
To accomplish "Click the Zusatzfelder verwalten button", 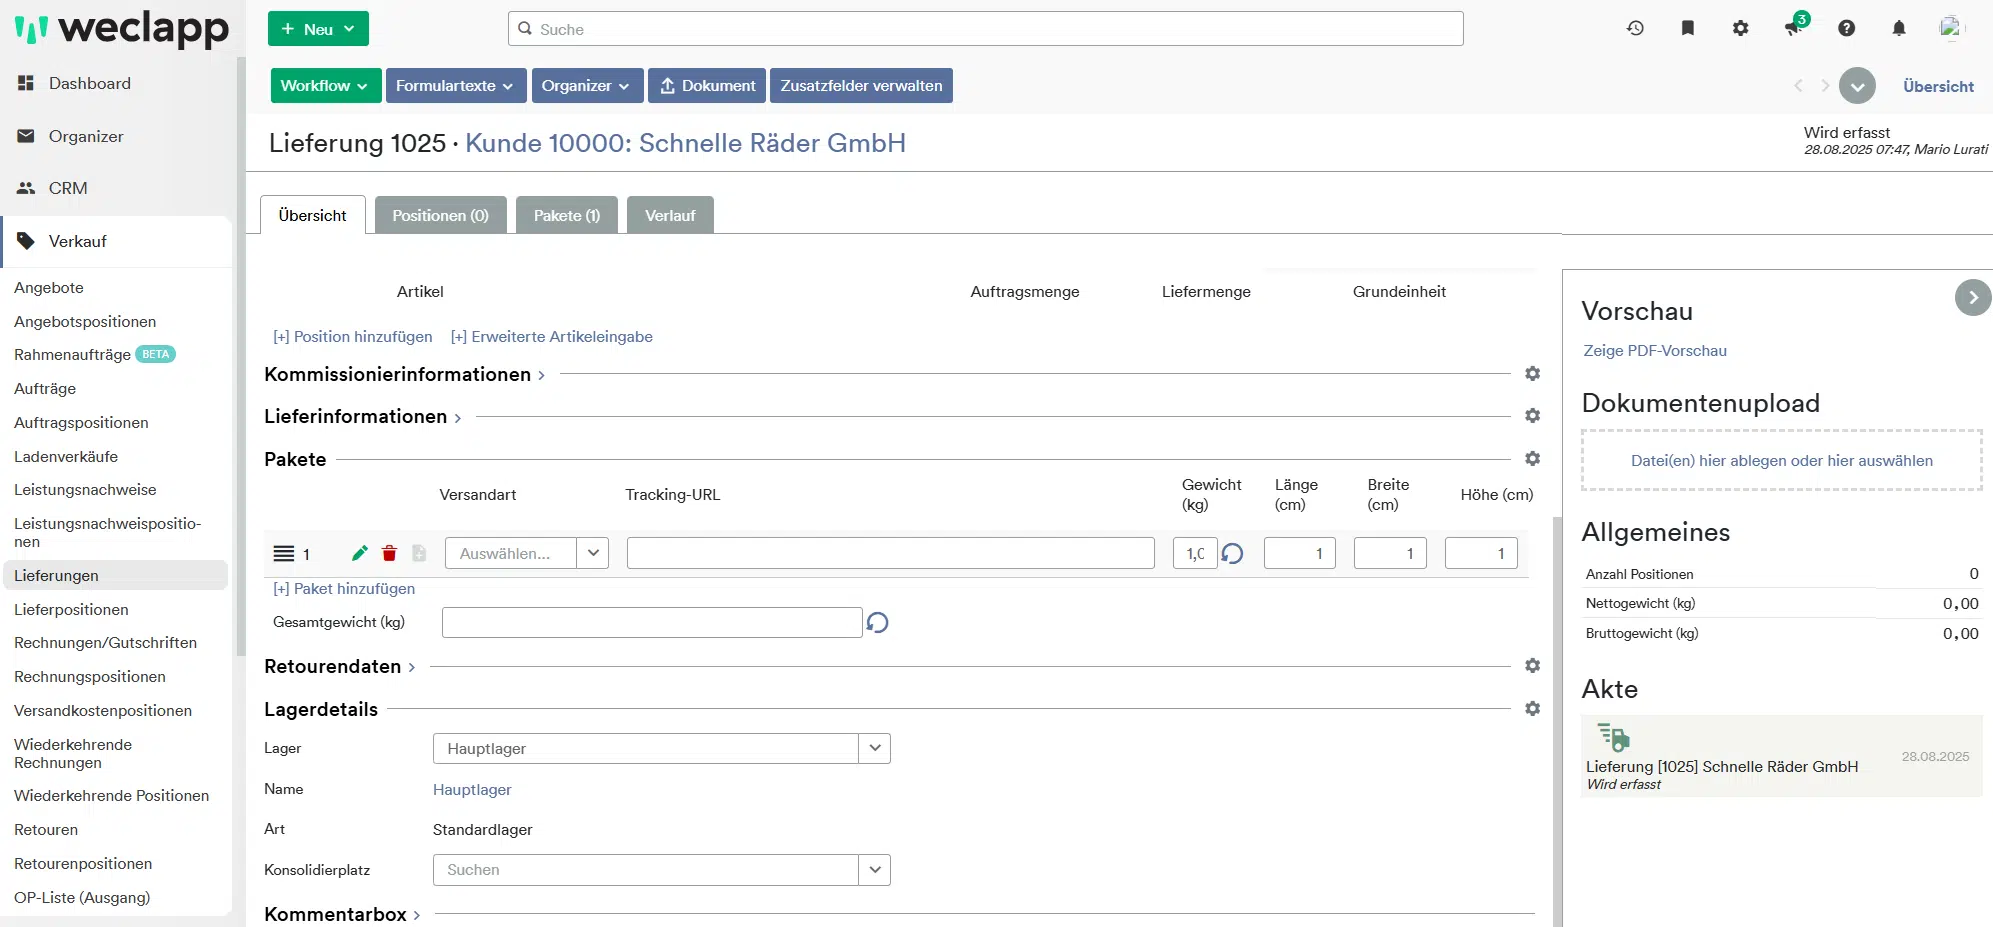I will tap(861, 86).
